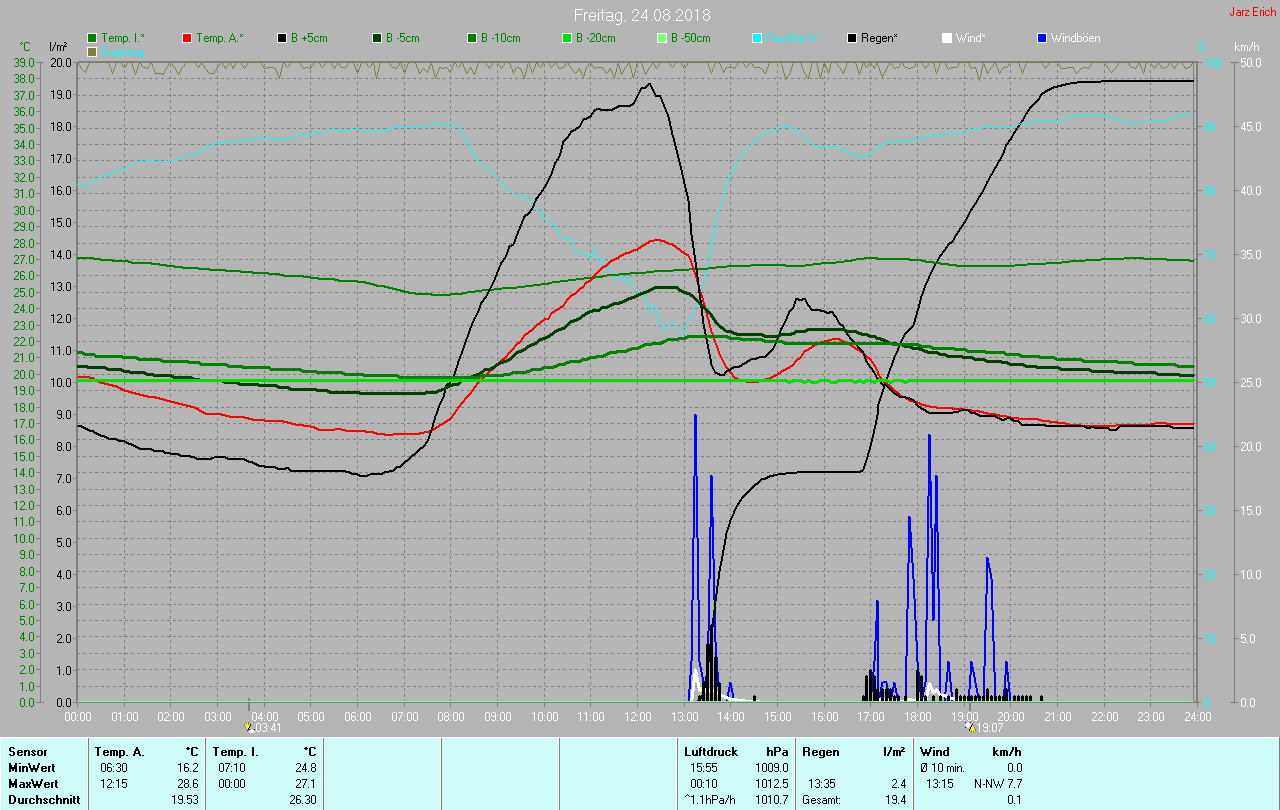Select the Luftdruck header in statistics panel
The height and width of the screenshot is (810, 1280).
point(711,751)
